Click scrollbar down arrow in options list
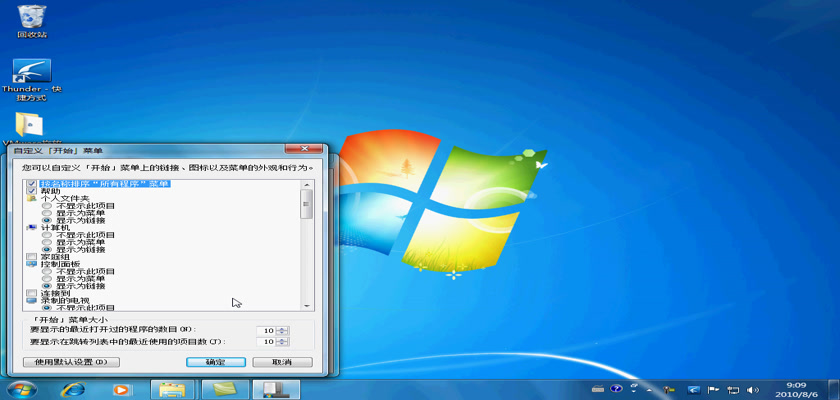 (307, 304)
